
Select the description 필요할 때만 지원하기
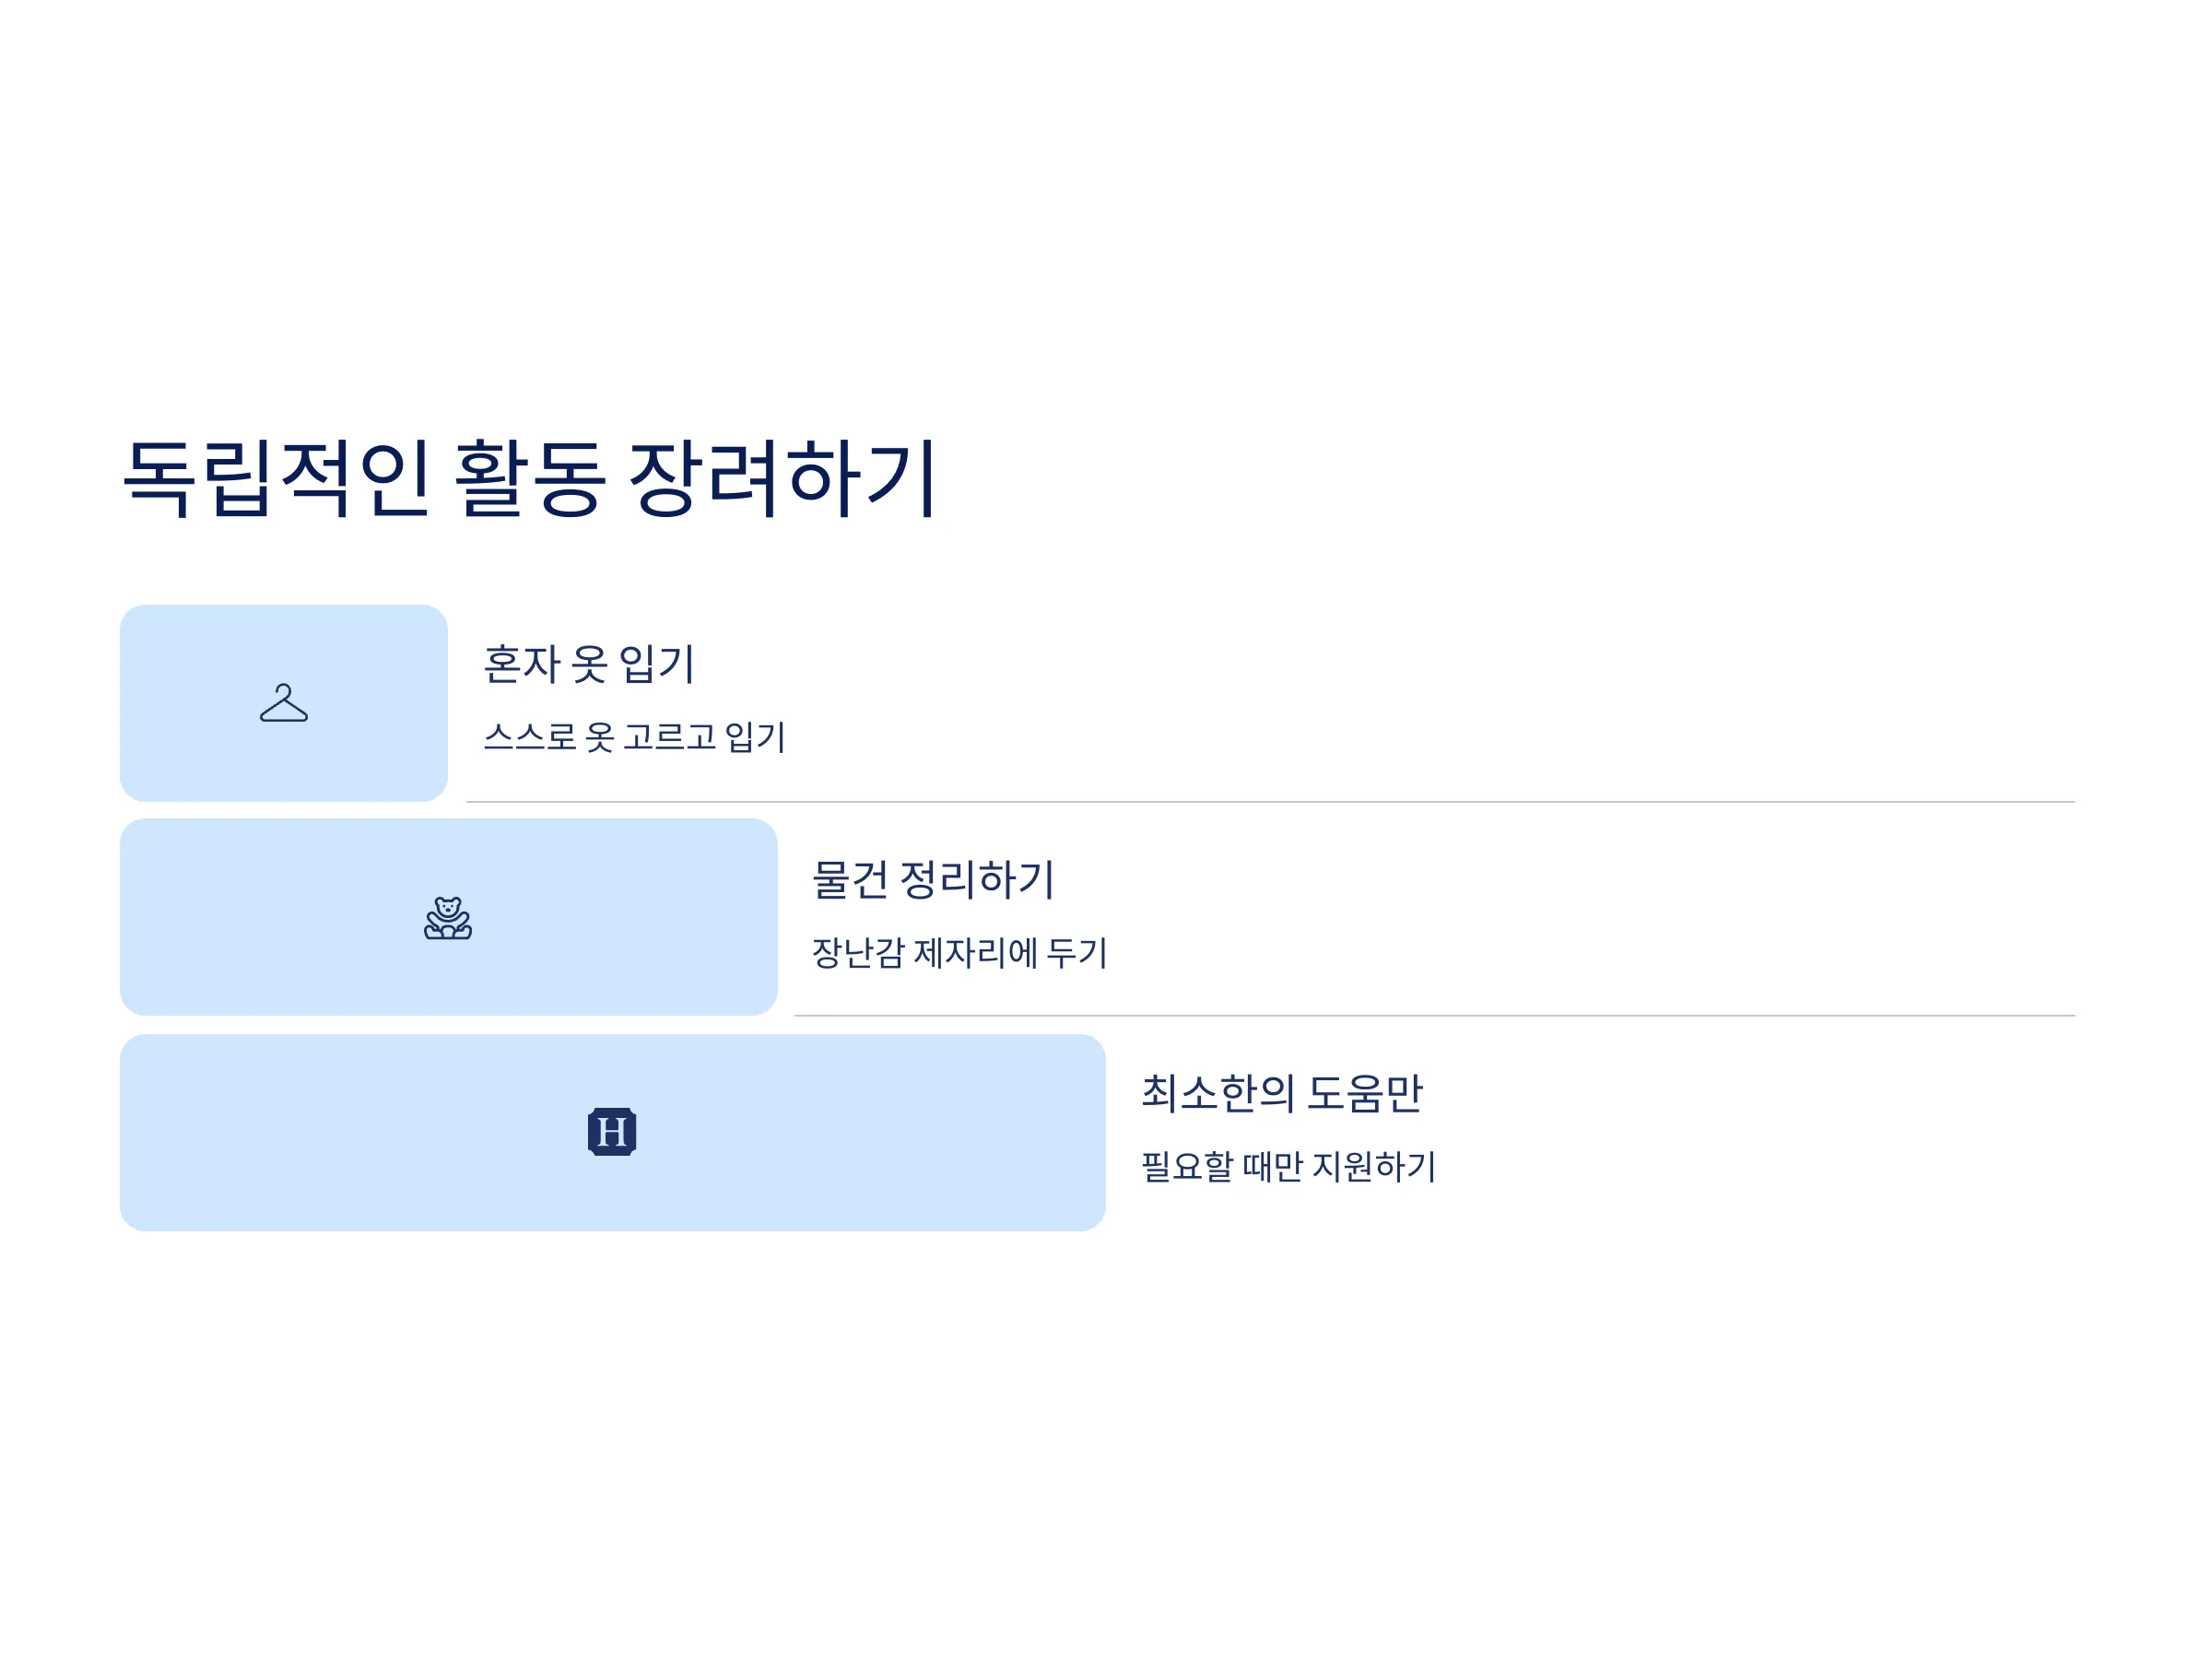click(x=1289, y=1166)
